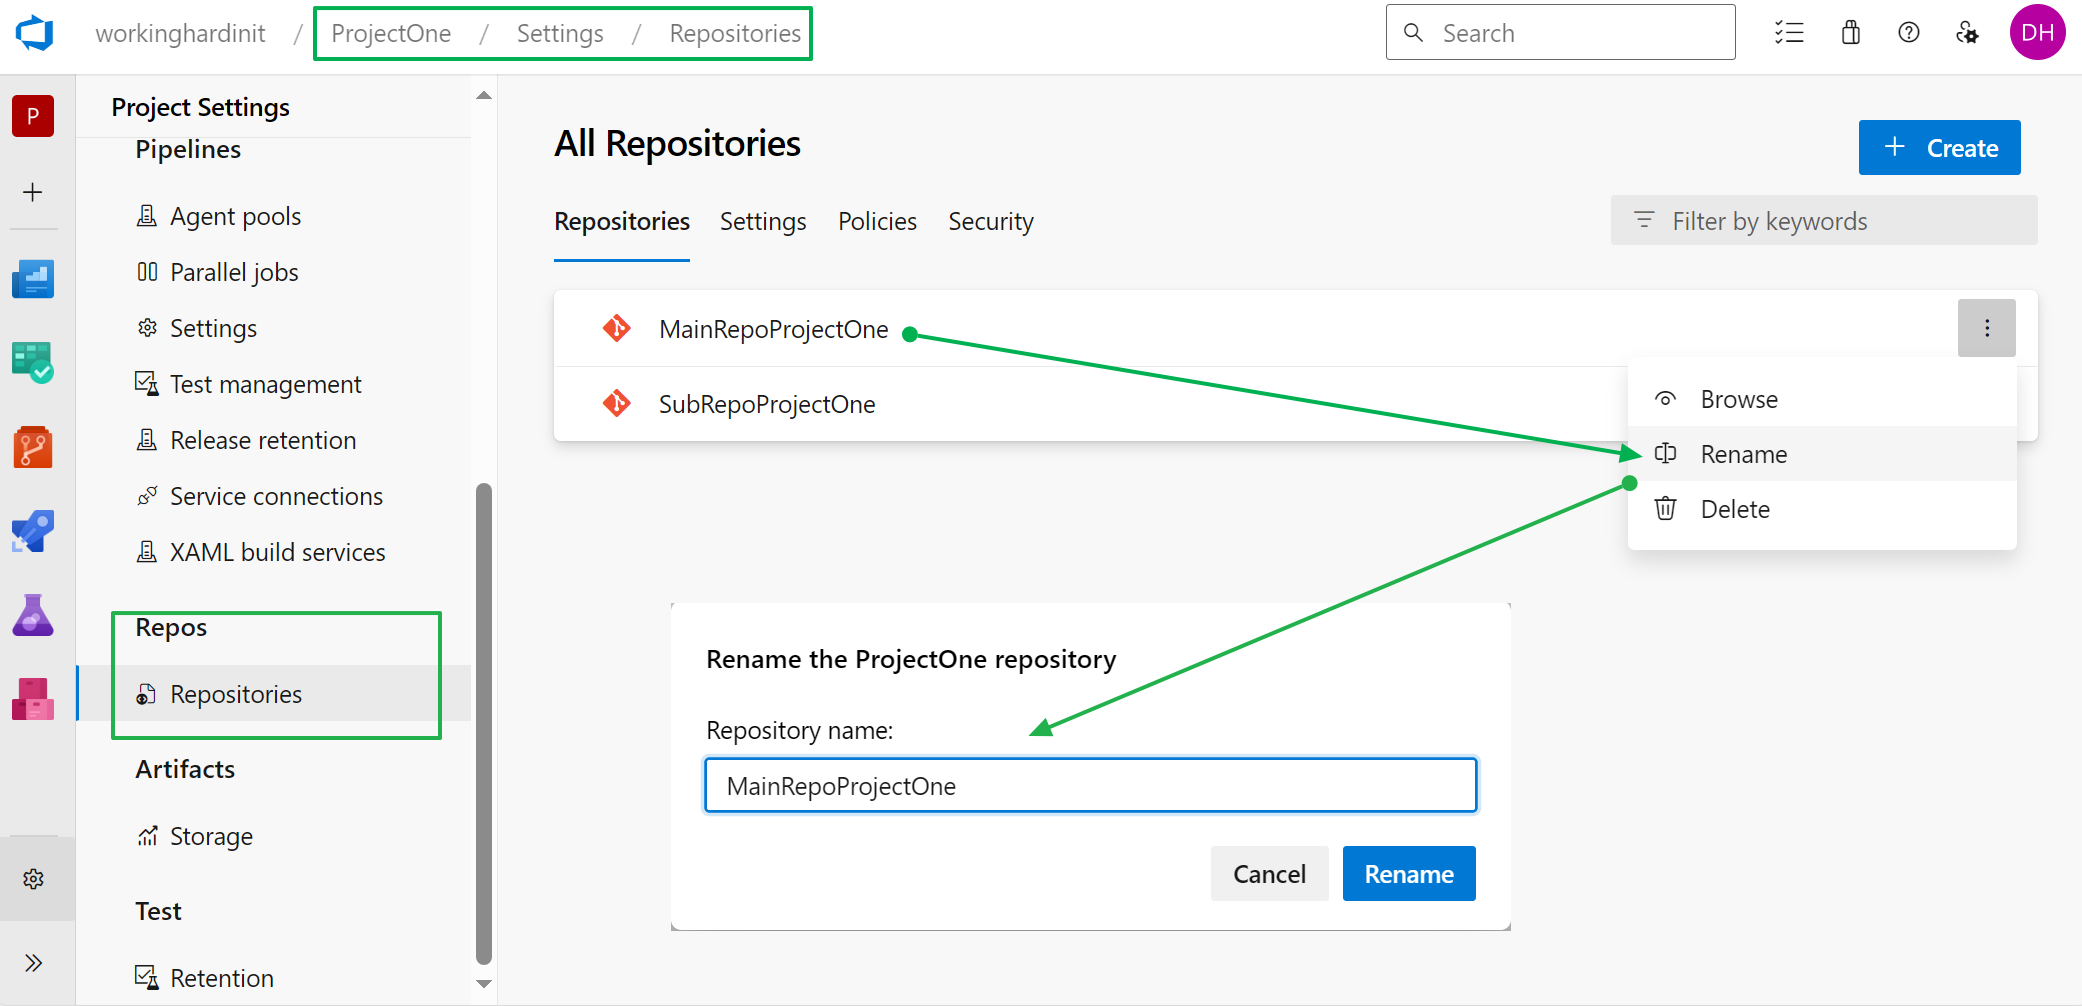Focus the Filter by keywords box
Image resolution: width=2082 pixels, height=1006 pixels.
[1824, 220]
